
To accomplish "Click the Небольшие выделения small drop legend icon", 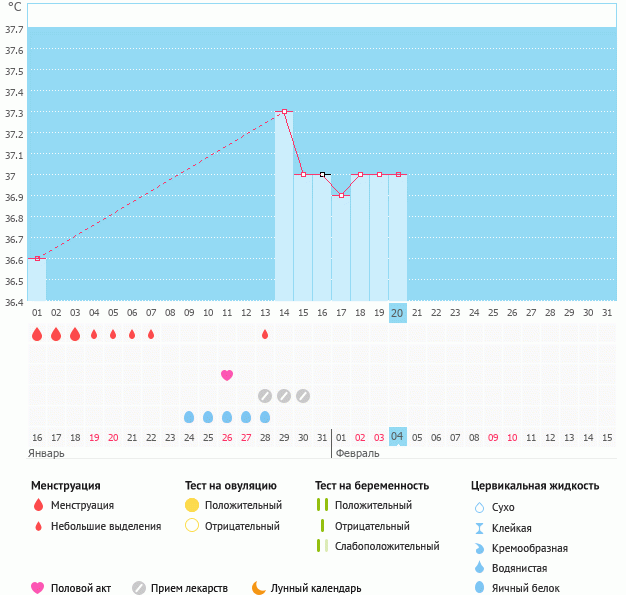I will click(38, 526).
